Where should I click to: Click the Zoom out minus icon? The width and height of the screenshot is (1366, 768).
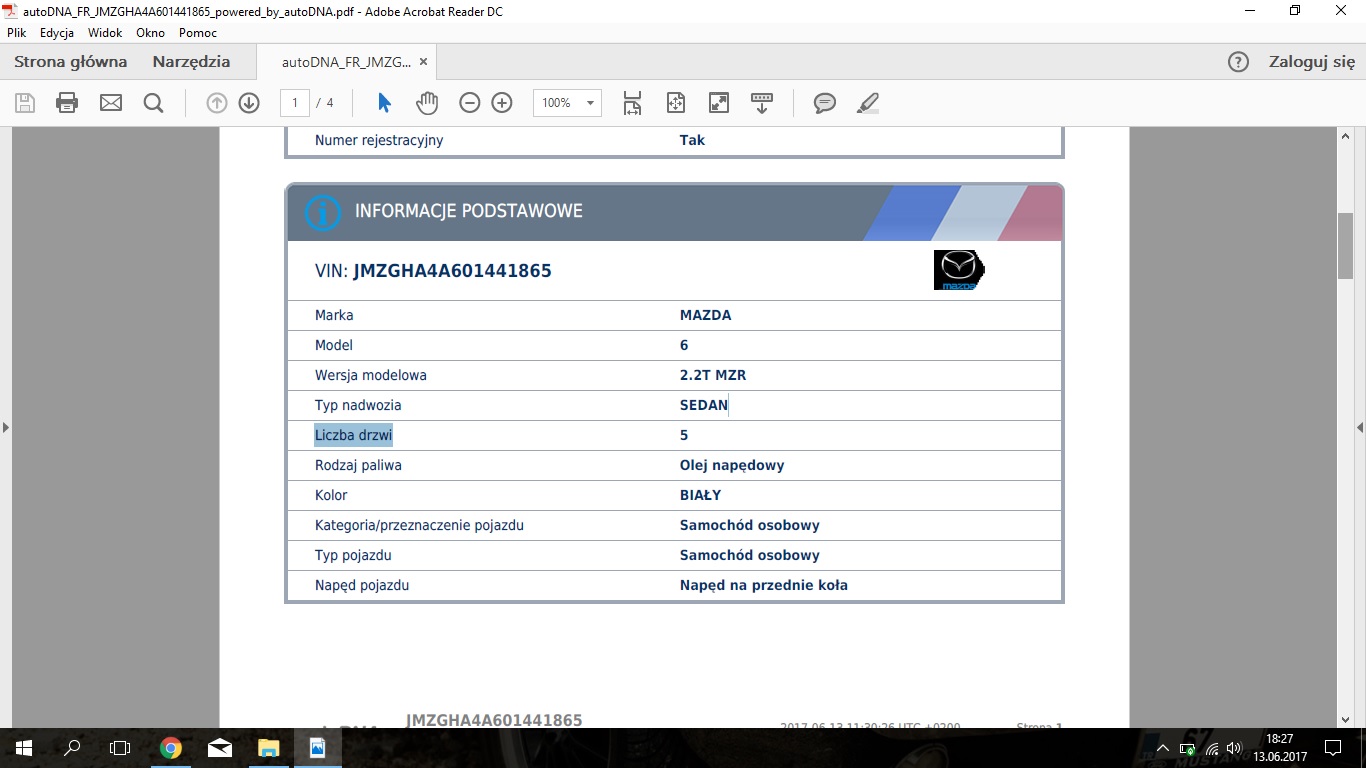click(x=470, y=103)
